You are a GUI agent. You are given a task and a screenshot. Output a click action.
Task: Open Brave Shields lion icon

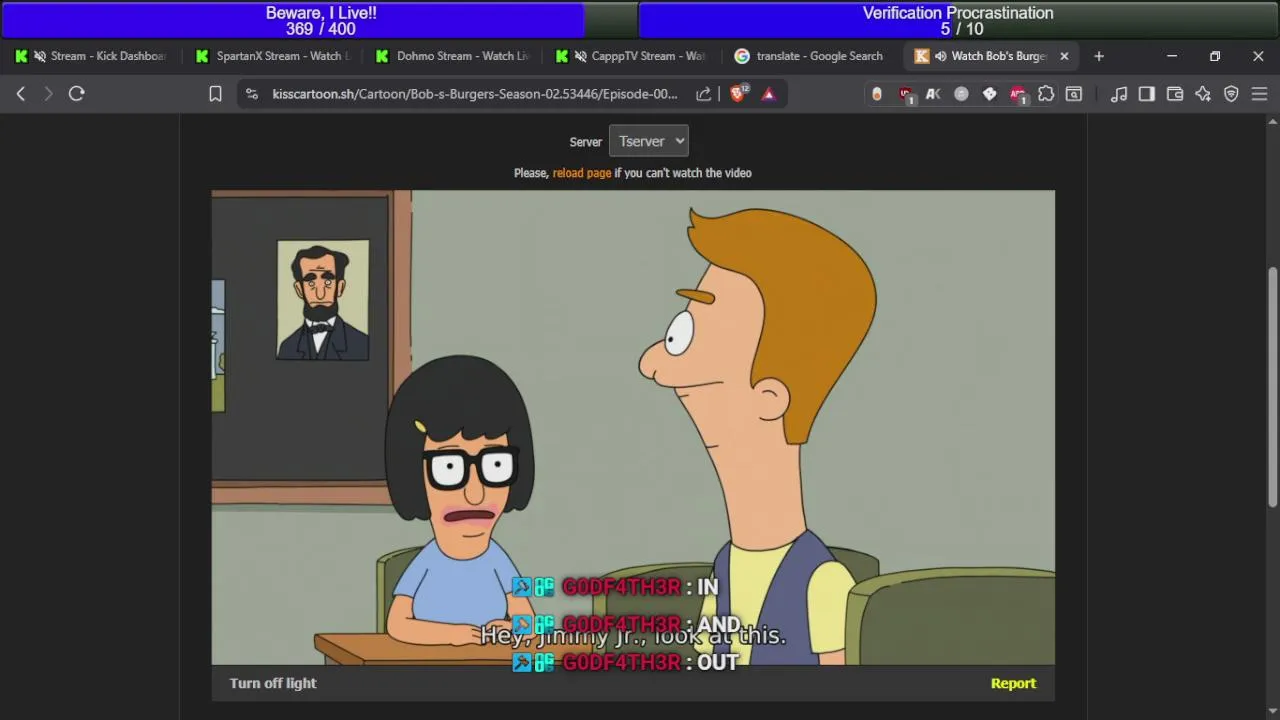coord(738,93)
